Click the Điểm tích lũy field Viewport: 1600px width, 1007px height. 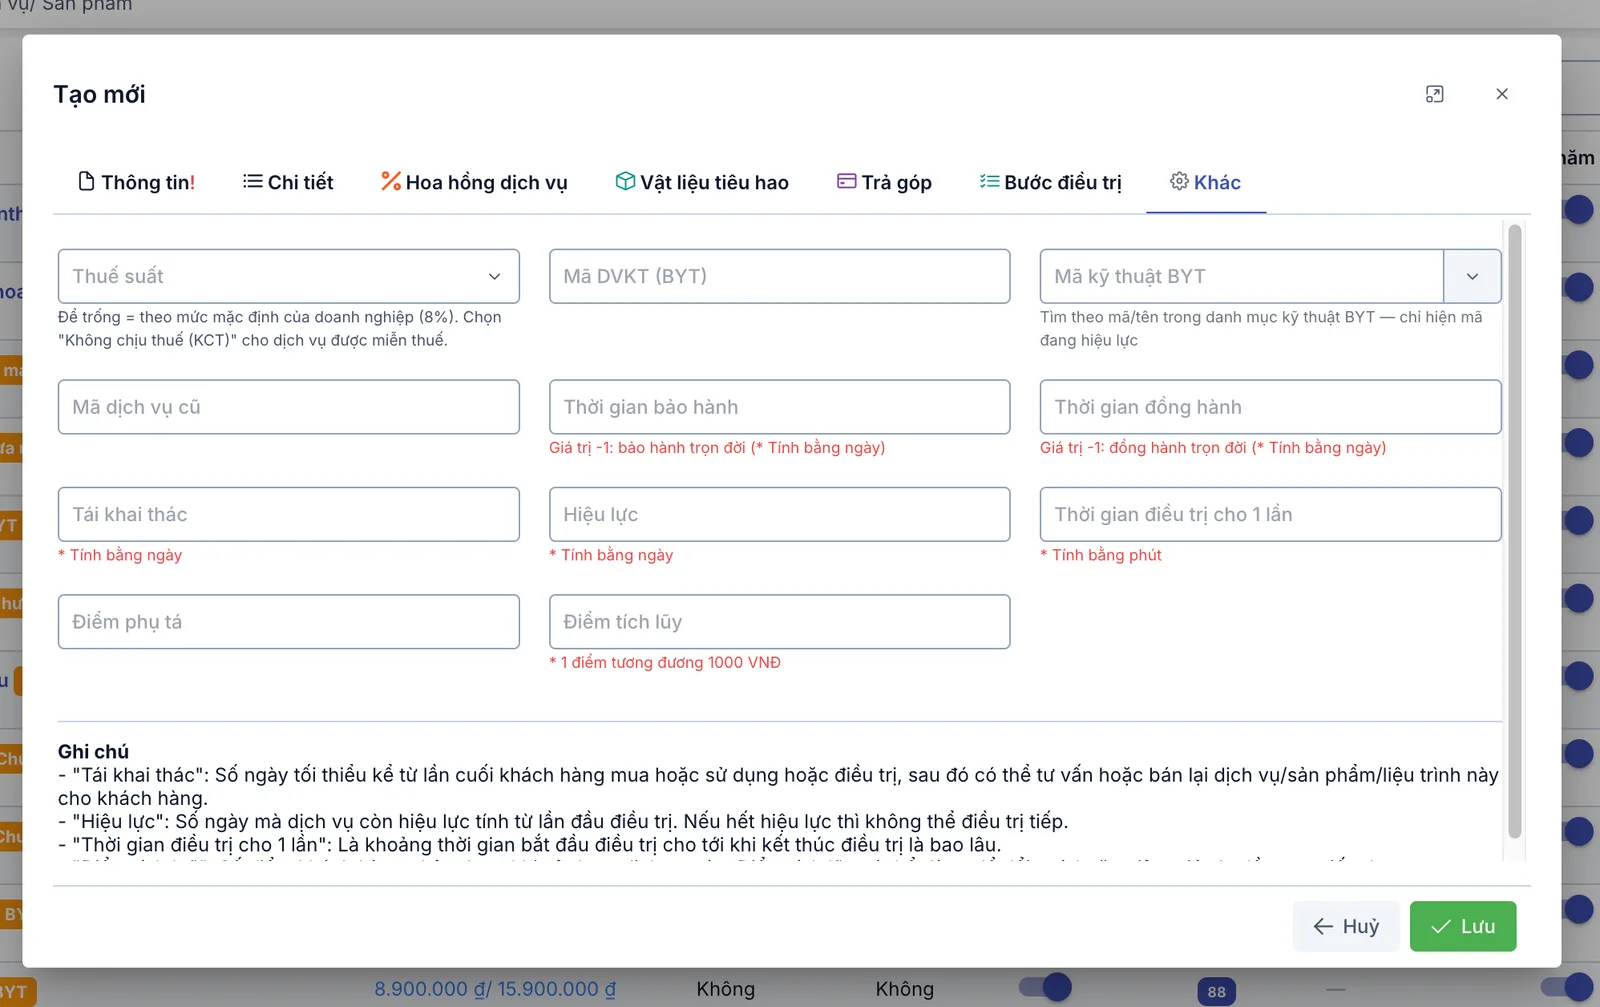pyautogui.click(x=780, y=622)
